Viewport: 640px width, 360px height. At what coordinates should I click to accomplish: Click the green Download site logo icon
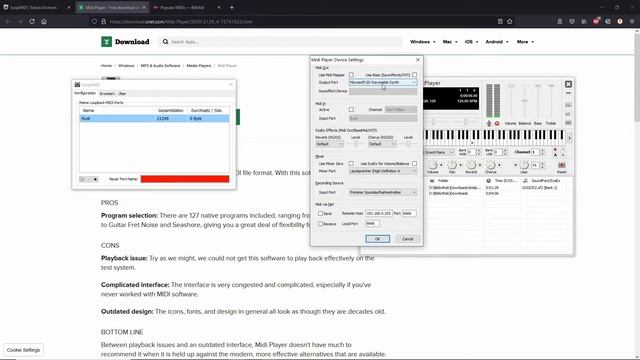[x=107, y=42]
